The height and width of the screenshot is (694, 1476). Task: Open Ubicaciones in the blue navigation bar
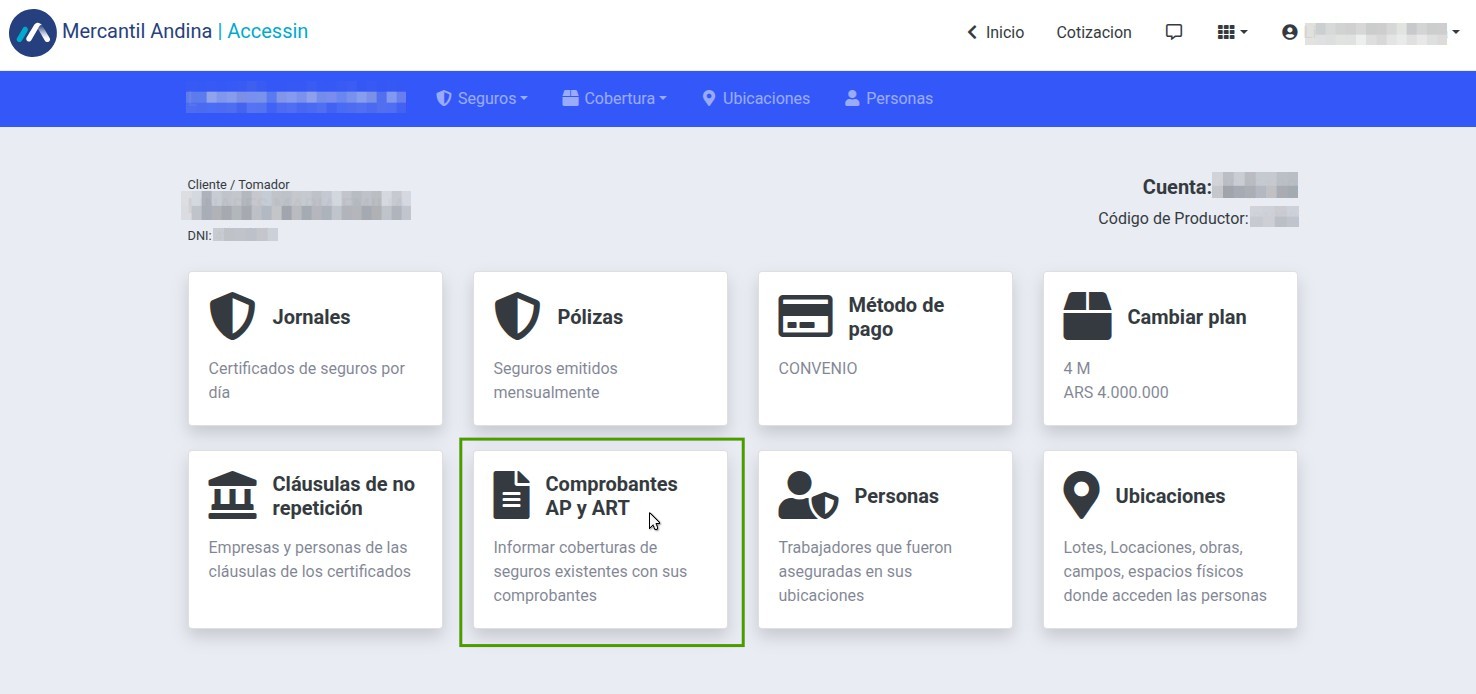pos(756,98)
